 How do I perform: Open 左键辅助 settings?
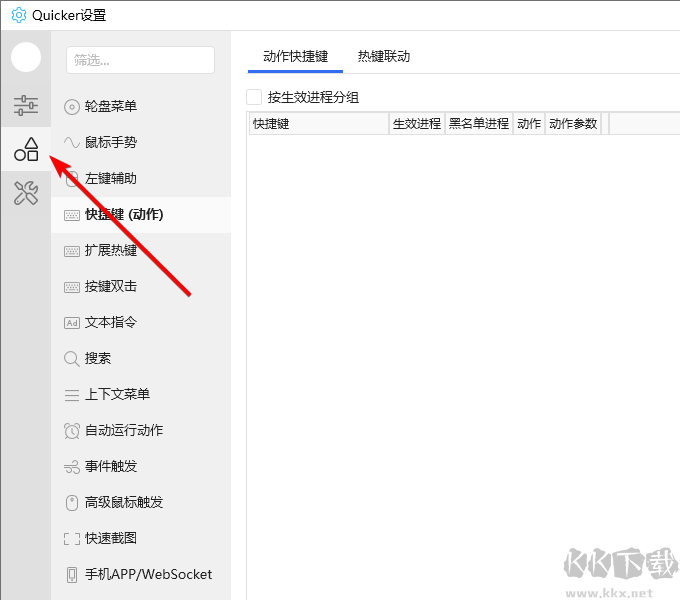click(x=141, y=178)
